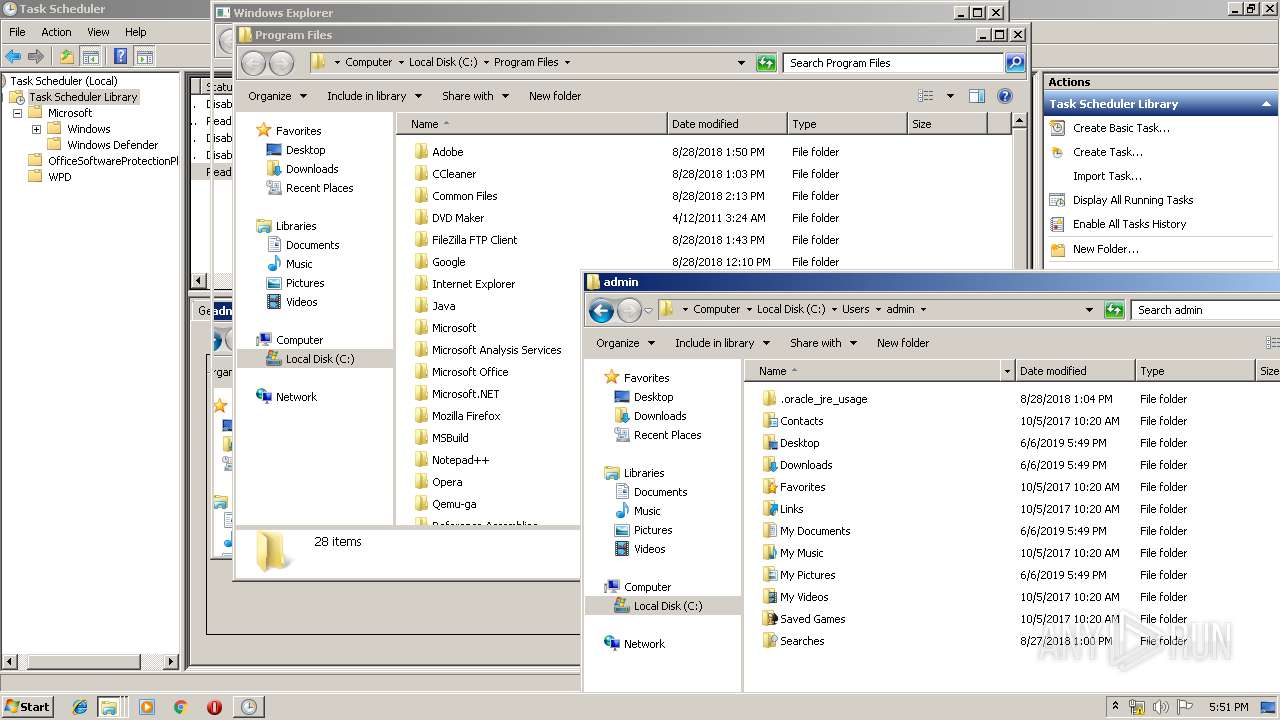The image size is (1280, 720).
Task: Open view options dropdown arrow in Program Files
Action: click(950, 96)
